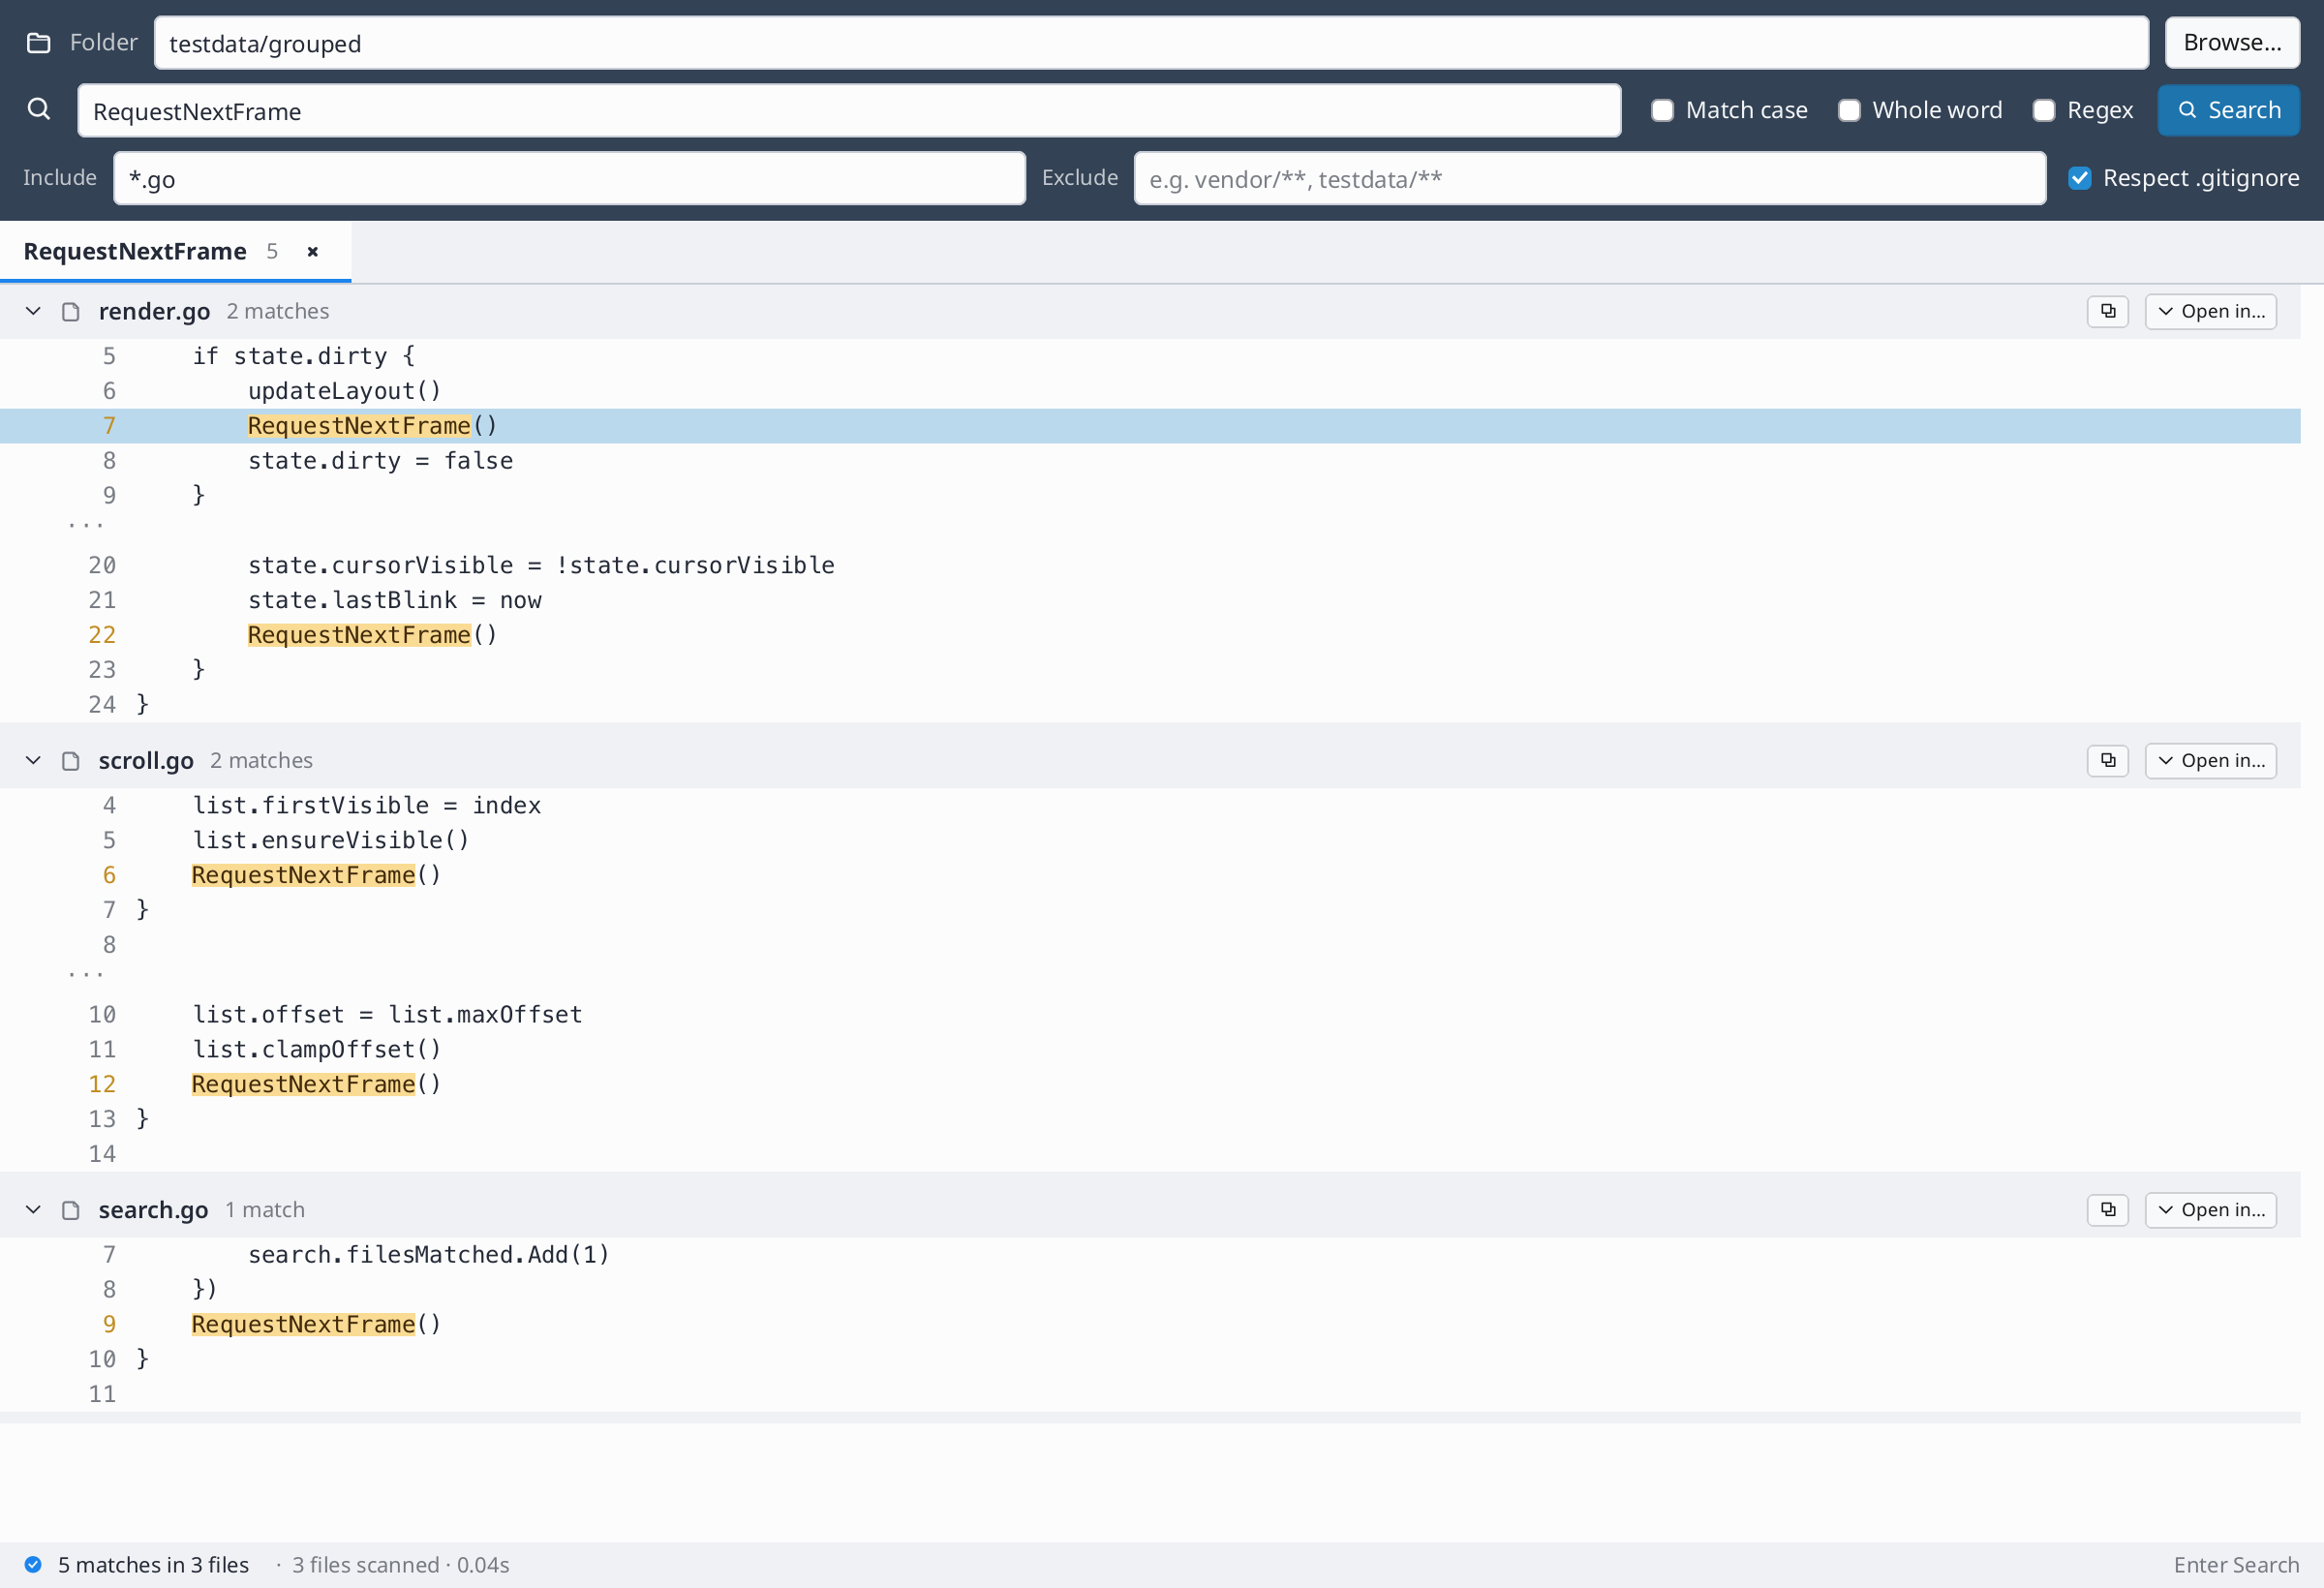This screenshot has height=1588, width=2324.
Task: Click the scroll.go file icon
Action: tap(71, 760)
